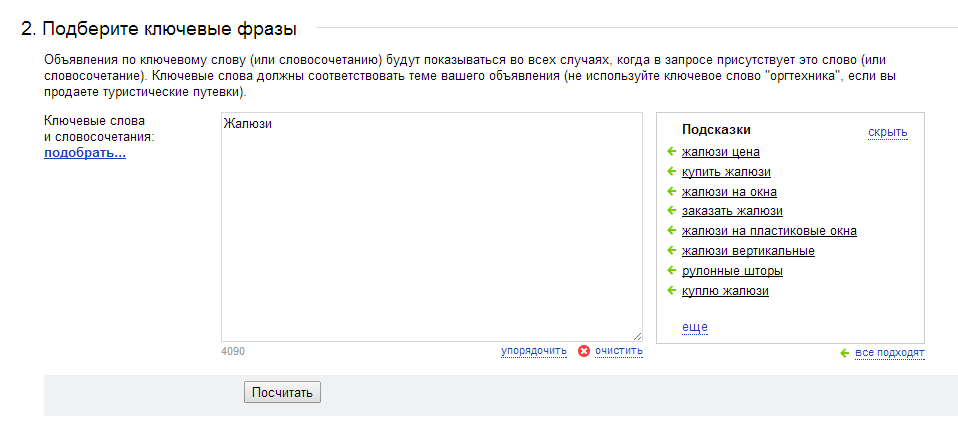Screen dimensions: 958x427
Task: Click arrow beside 'жалюзи на пластиковые окна'
Action: (x=671, y=231)
